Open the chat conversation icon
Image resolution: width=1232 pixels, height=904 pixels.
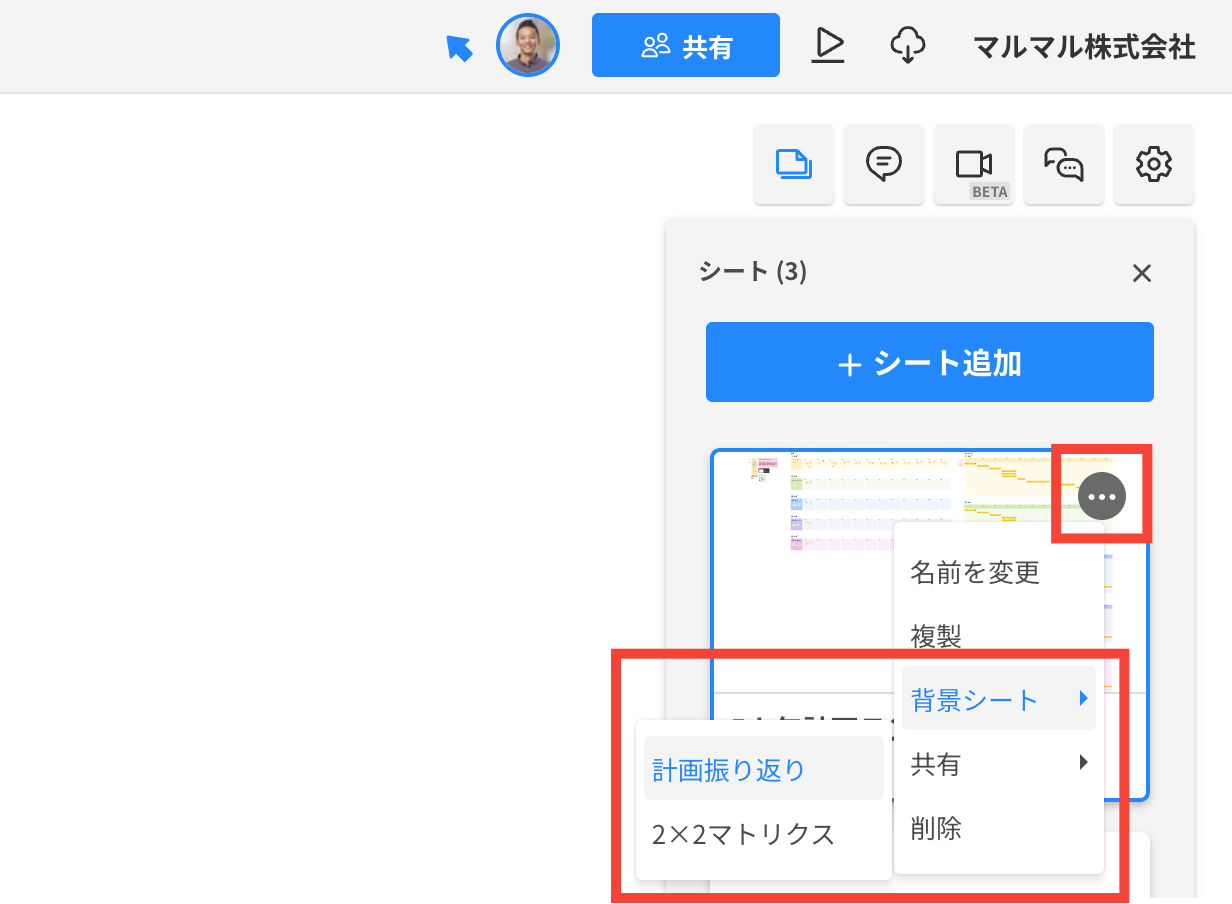(x=1064, y=164)
